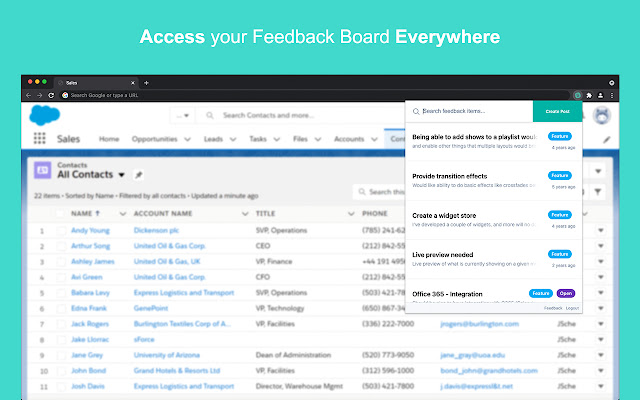Click the feedback extension icon in toolbar
Image resolution: width=640 pixels, height=400 pixels.
coord(578,95)
